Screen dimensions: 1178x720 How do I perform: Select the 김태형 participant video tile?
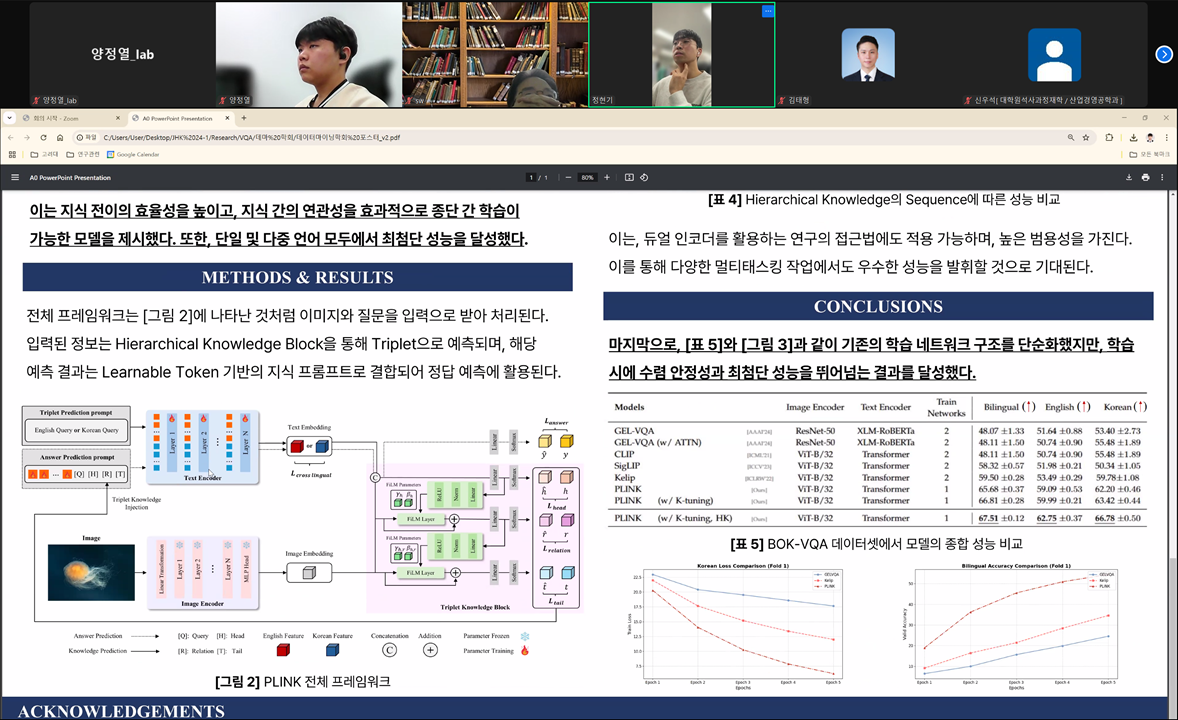tap(868, 54)
